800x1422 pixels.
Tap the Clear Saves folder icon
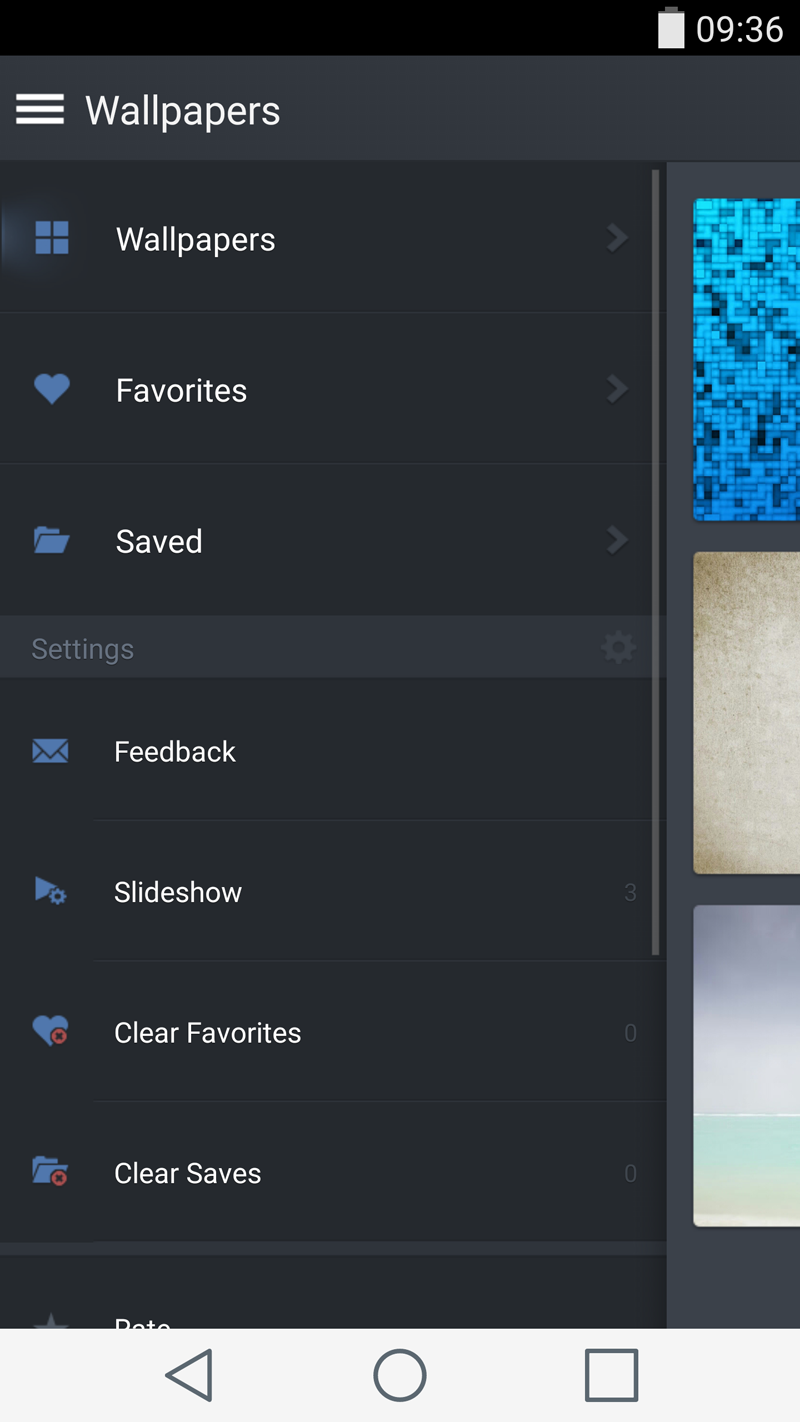coord(50,1171)
